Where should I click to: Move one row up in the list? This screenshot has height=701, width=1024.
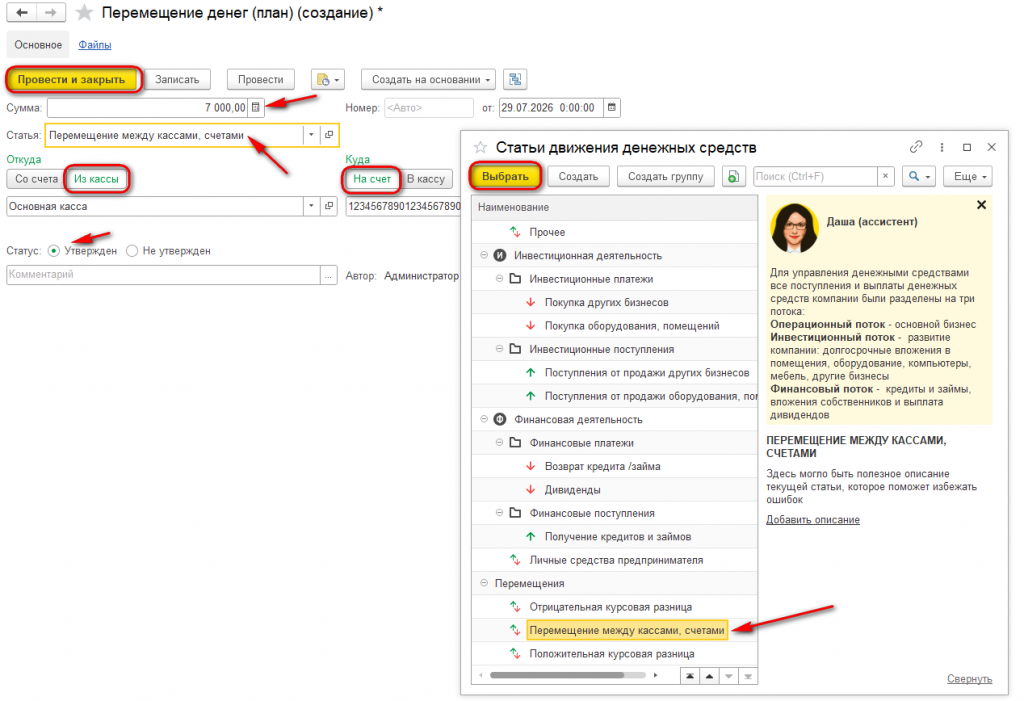(x=709, y=676)
